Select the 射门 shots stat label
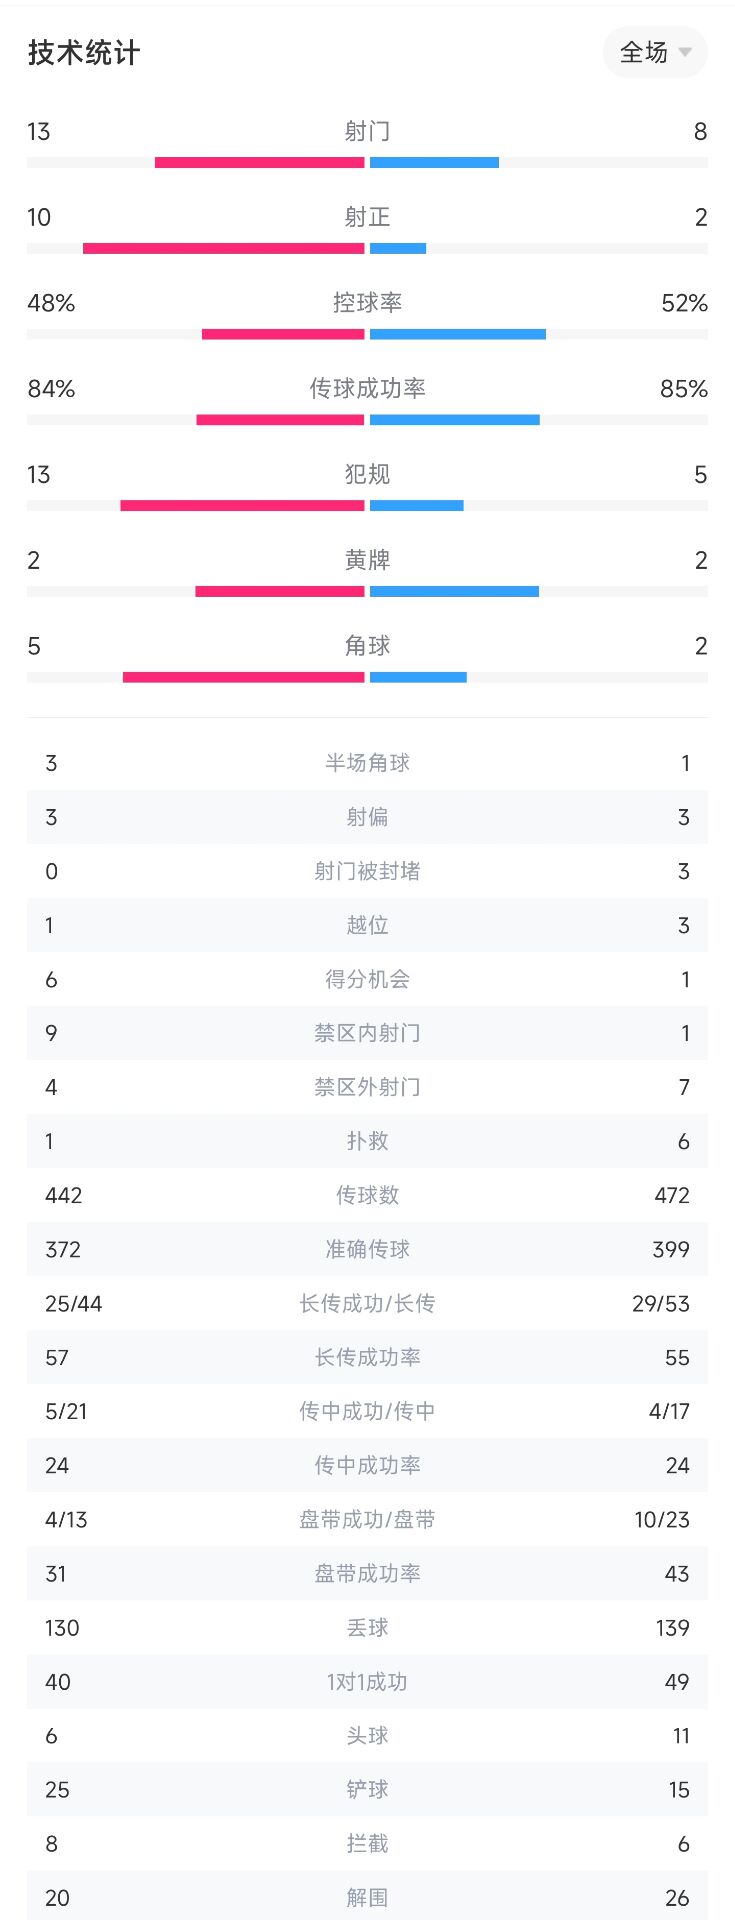The width and height of the screenshot is (735, 1920). [367, 131]
